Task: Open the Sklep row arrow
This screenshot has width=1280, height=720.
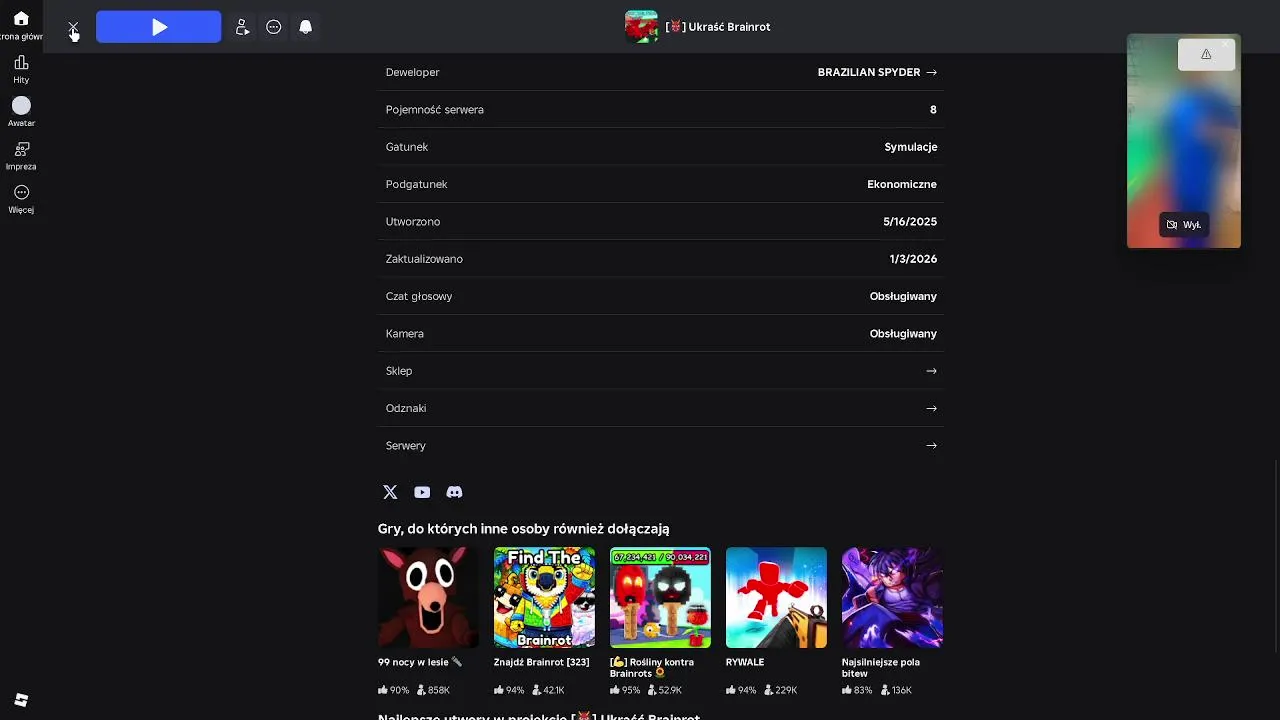Action: point(931,371)
